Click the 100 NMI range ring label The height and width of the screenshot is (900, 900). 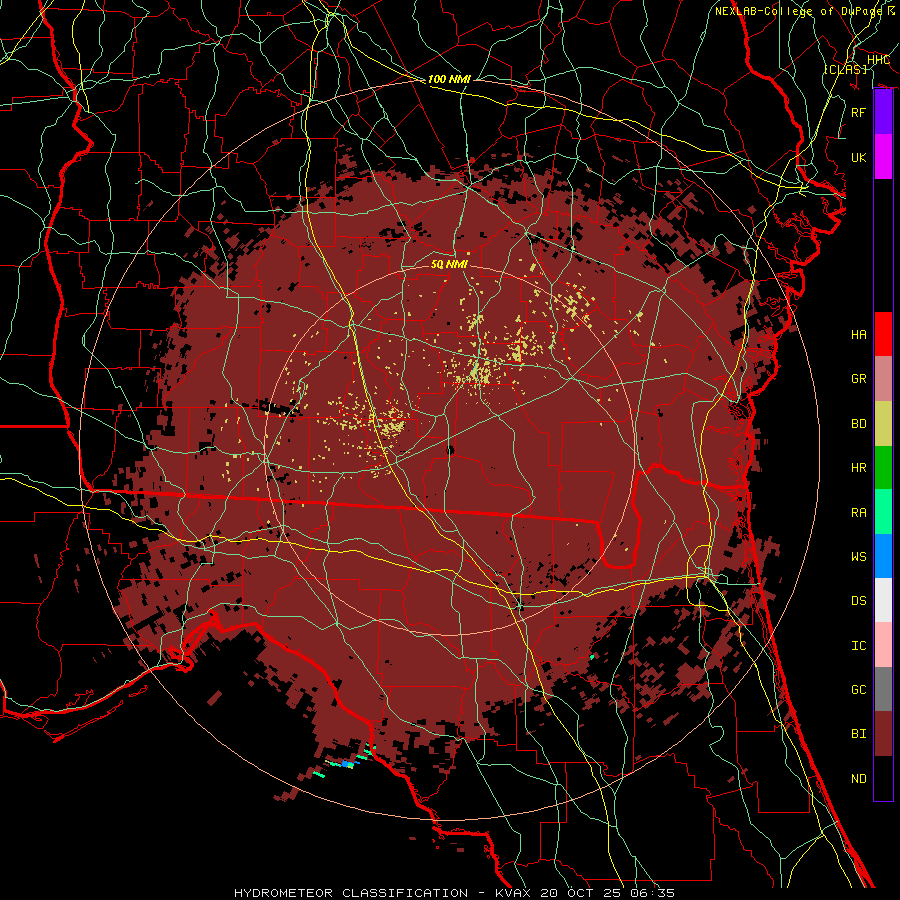click(449, 79)
